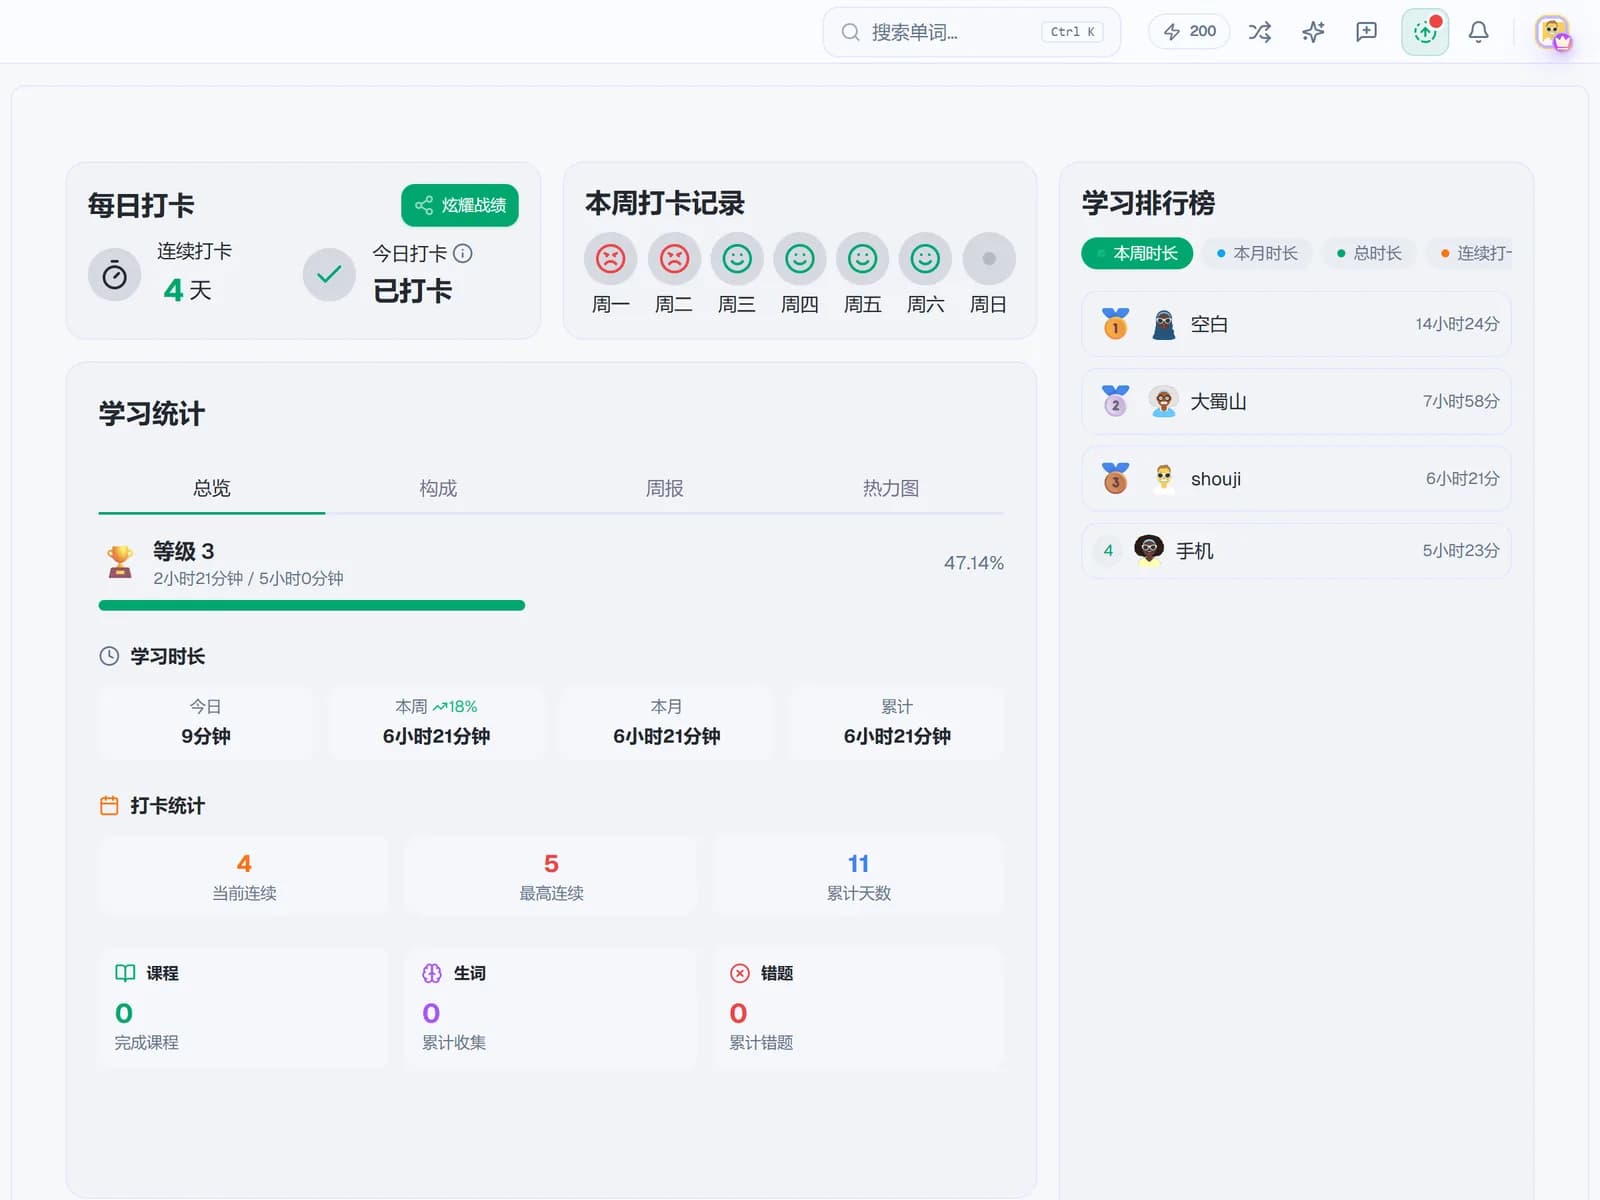Click the lightning 200 energy badge

tap(1189, 32)
